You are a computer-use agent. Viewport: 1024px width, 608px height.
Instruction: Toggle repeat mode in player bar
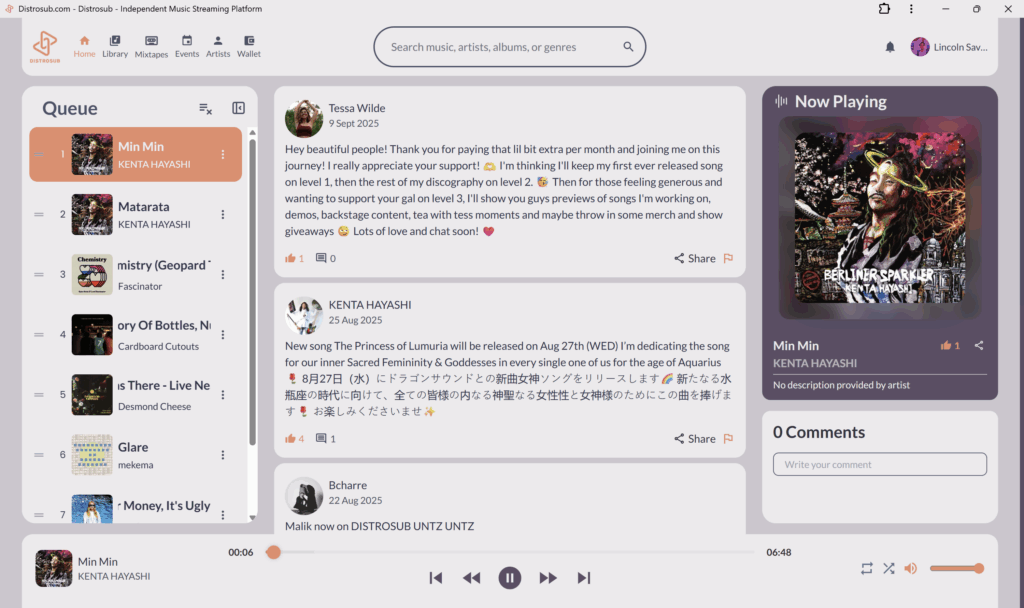(x=867, y=568)
